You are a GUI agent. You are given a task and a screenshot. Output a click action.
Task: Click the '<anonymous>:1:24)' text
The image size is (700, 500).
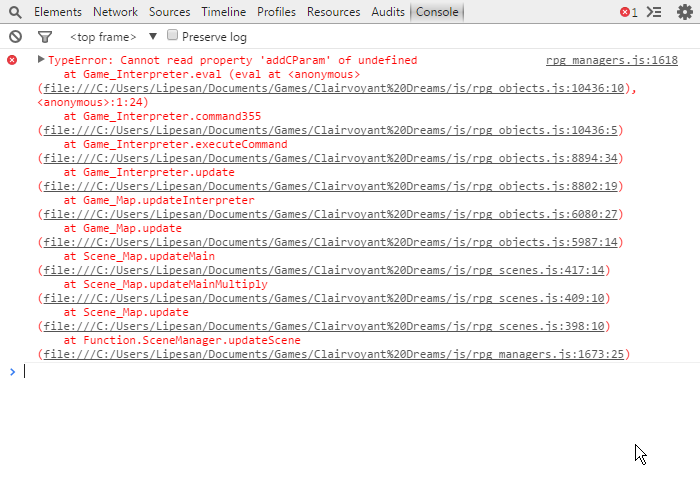coord(93,102)
